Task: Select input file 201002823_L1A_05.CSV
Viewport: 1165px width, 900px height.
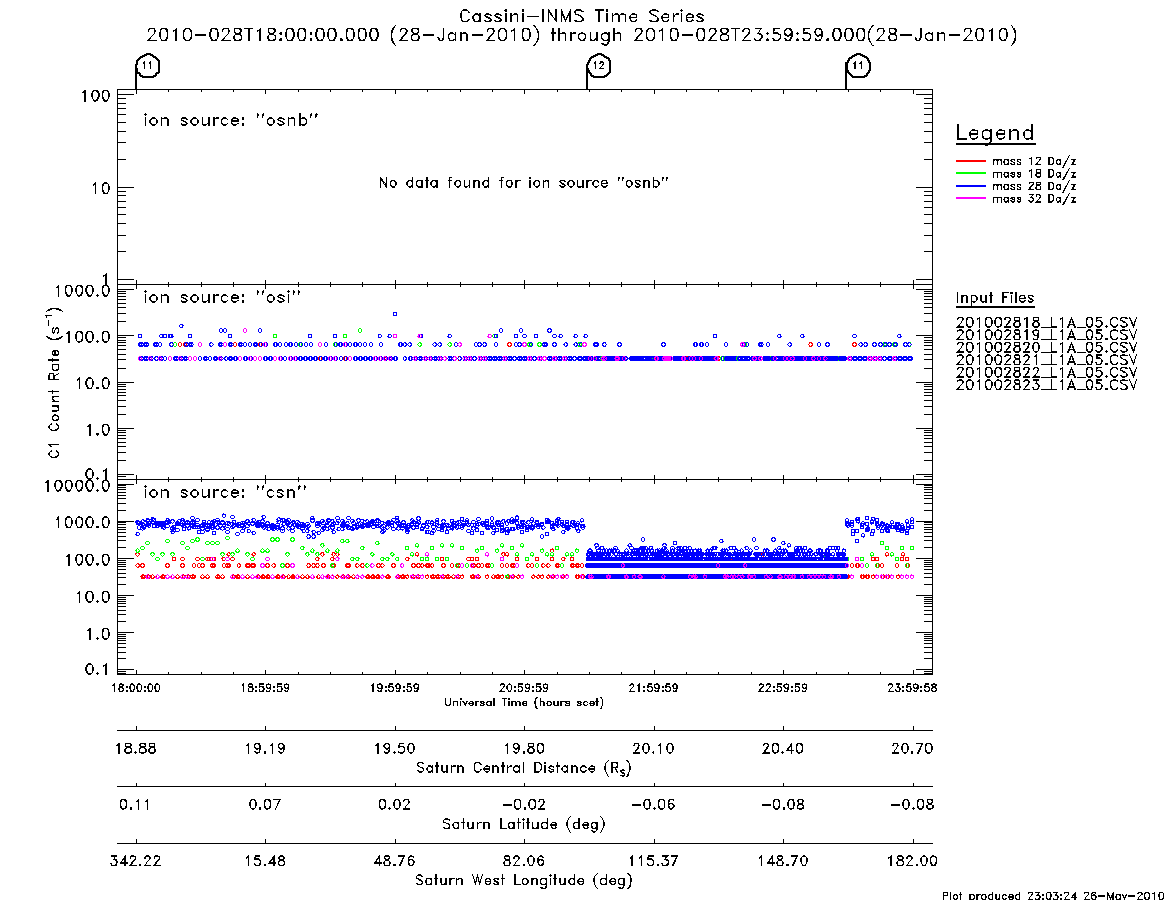Action: click(1046, 385)
